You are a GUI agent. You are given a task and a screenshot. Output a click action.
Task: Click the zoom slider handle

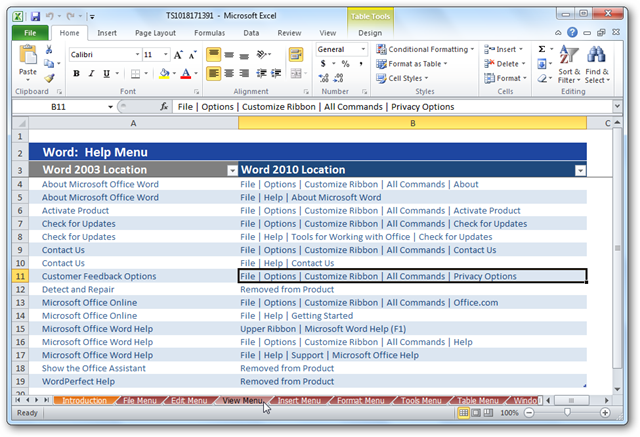[x=567, y=413]
